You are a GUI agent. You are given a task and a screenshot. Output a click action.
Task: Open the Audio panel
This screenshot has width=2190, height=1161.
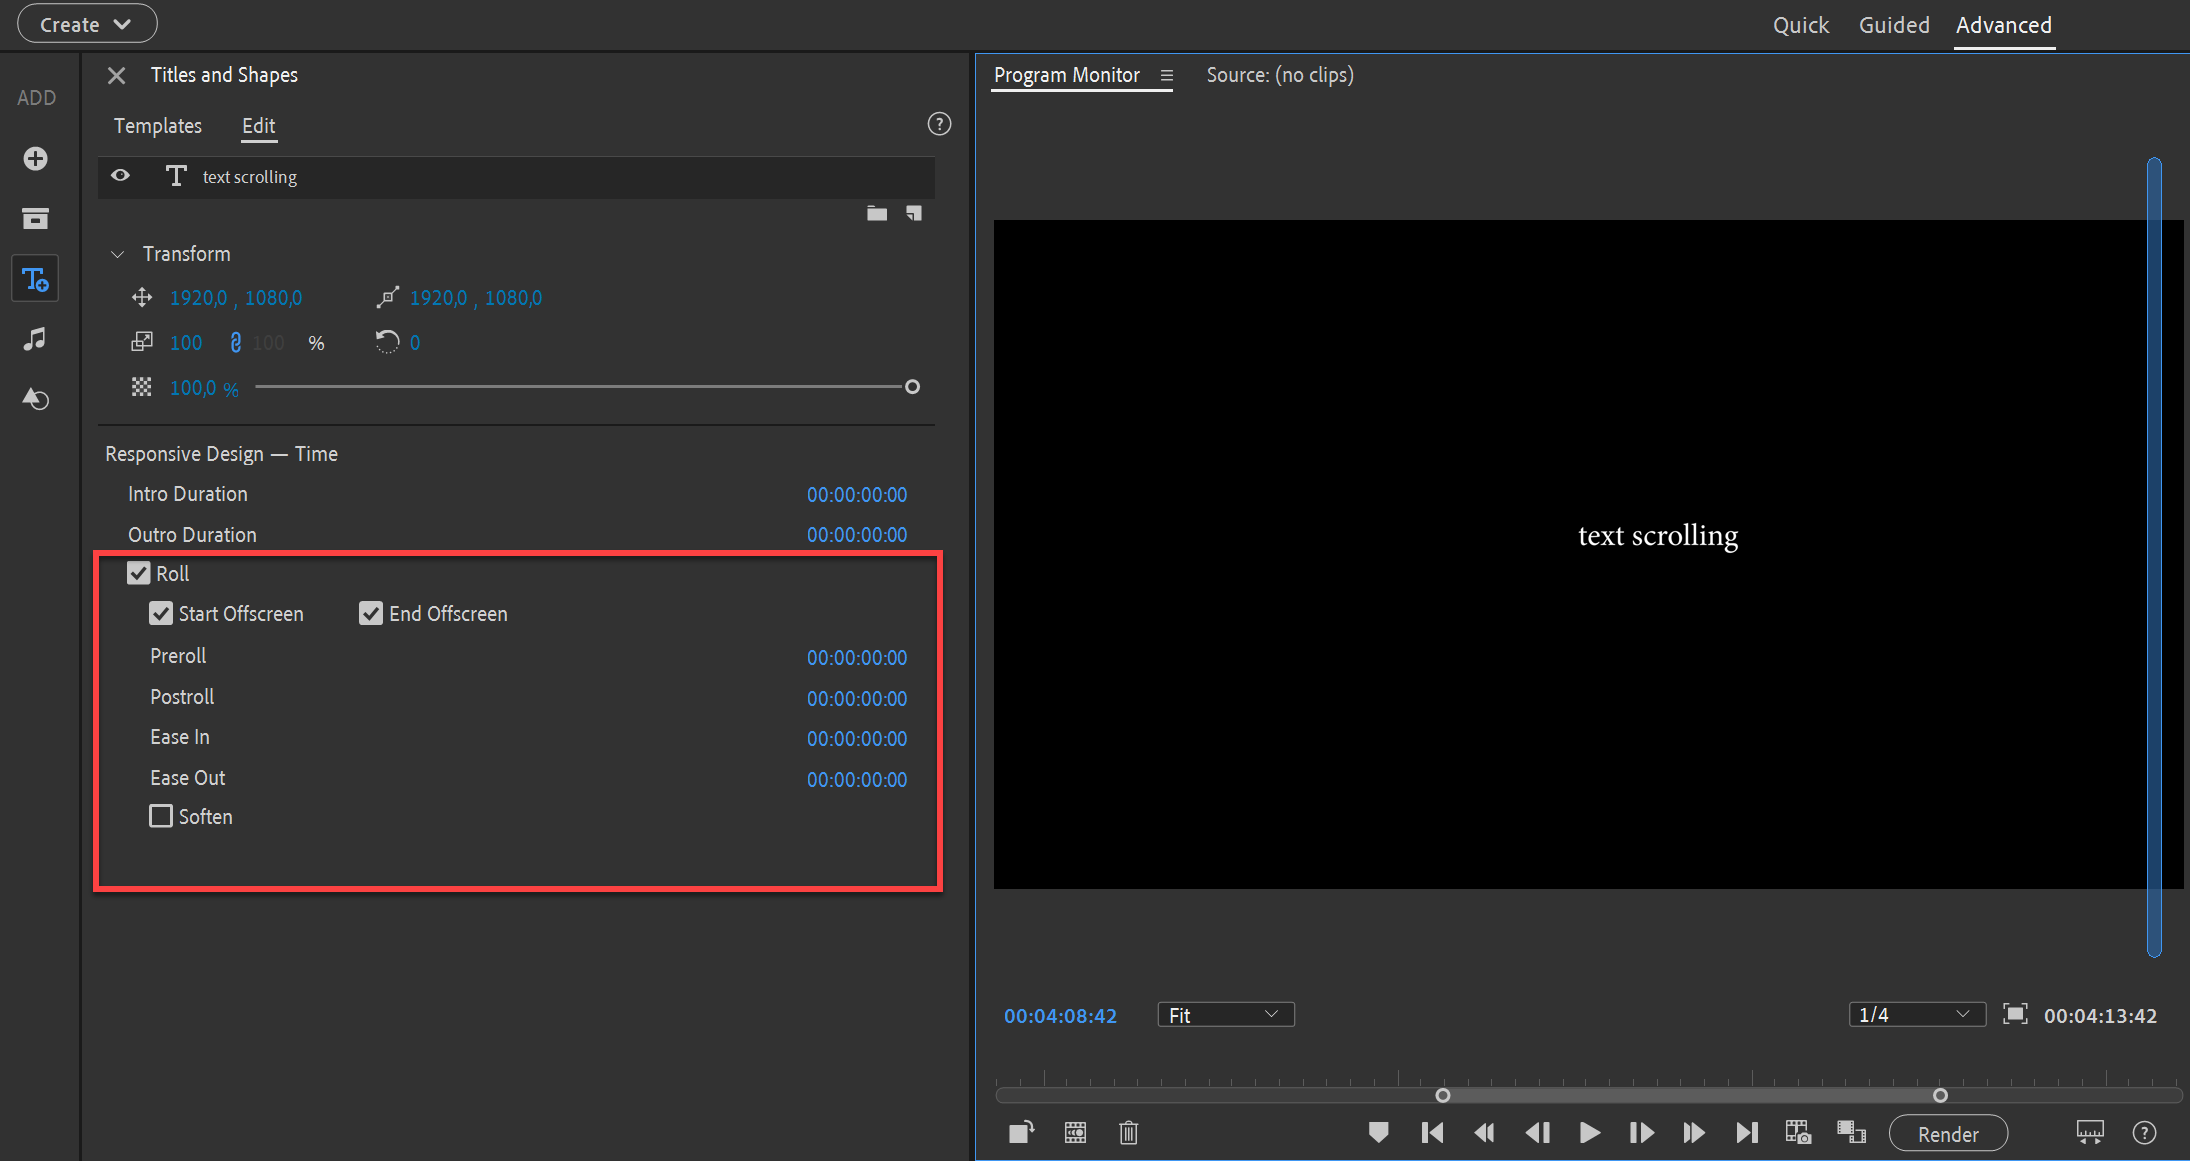[x=35, y=339]
